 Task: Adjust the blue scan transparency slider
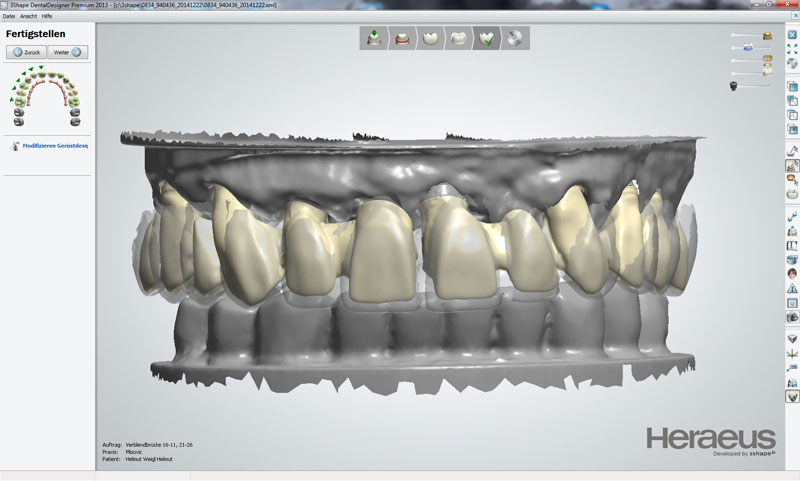(x=748, y=47)
